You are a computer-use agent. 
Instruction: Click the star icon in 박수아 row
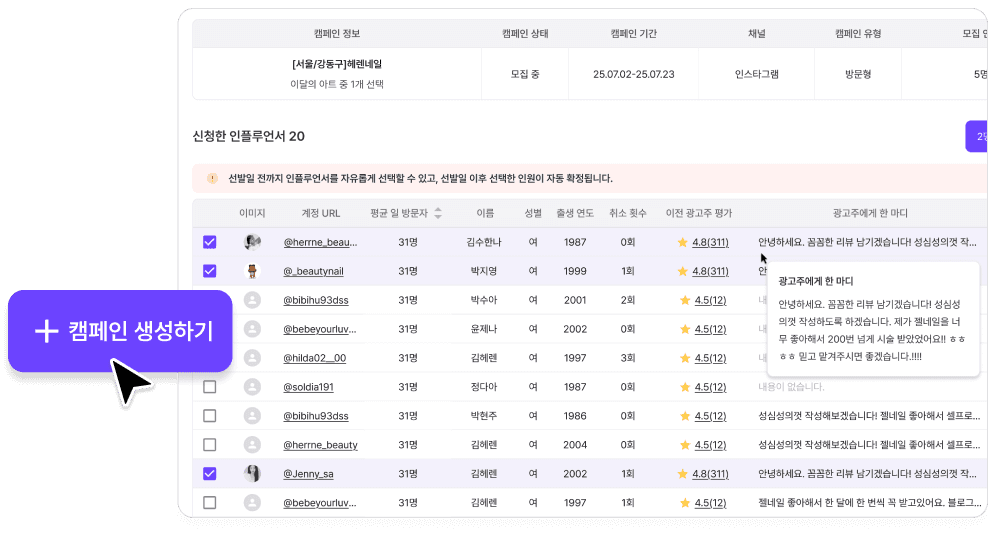(685, 300)
